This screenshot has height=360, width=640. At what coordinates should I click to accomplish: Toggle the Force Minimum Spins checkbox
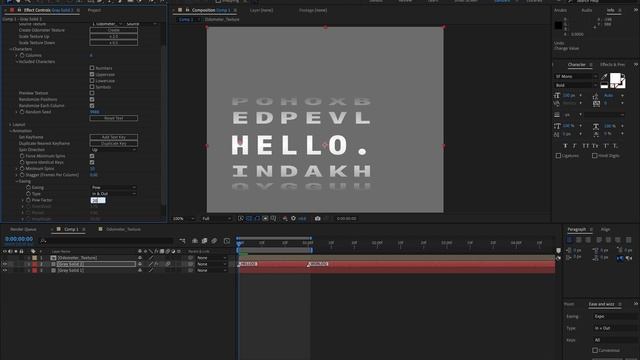[x=92, y=156]
